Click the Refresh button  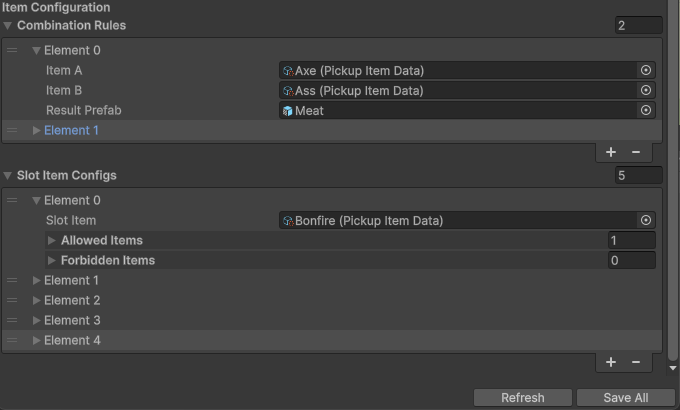[x=522, y=397]
